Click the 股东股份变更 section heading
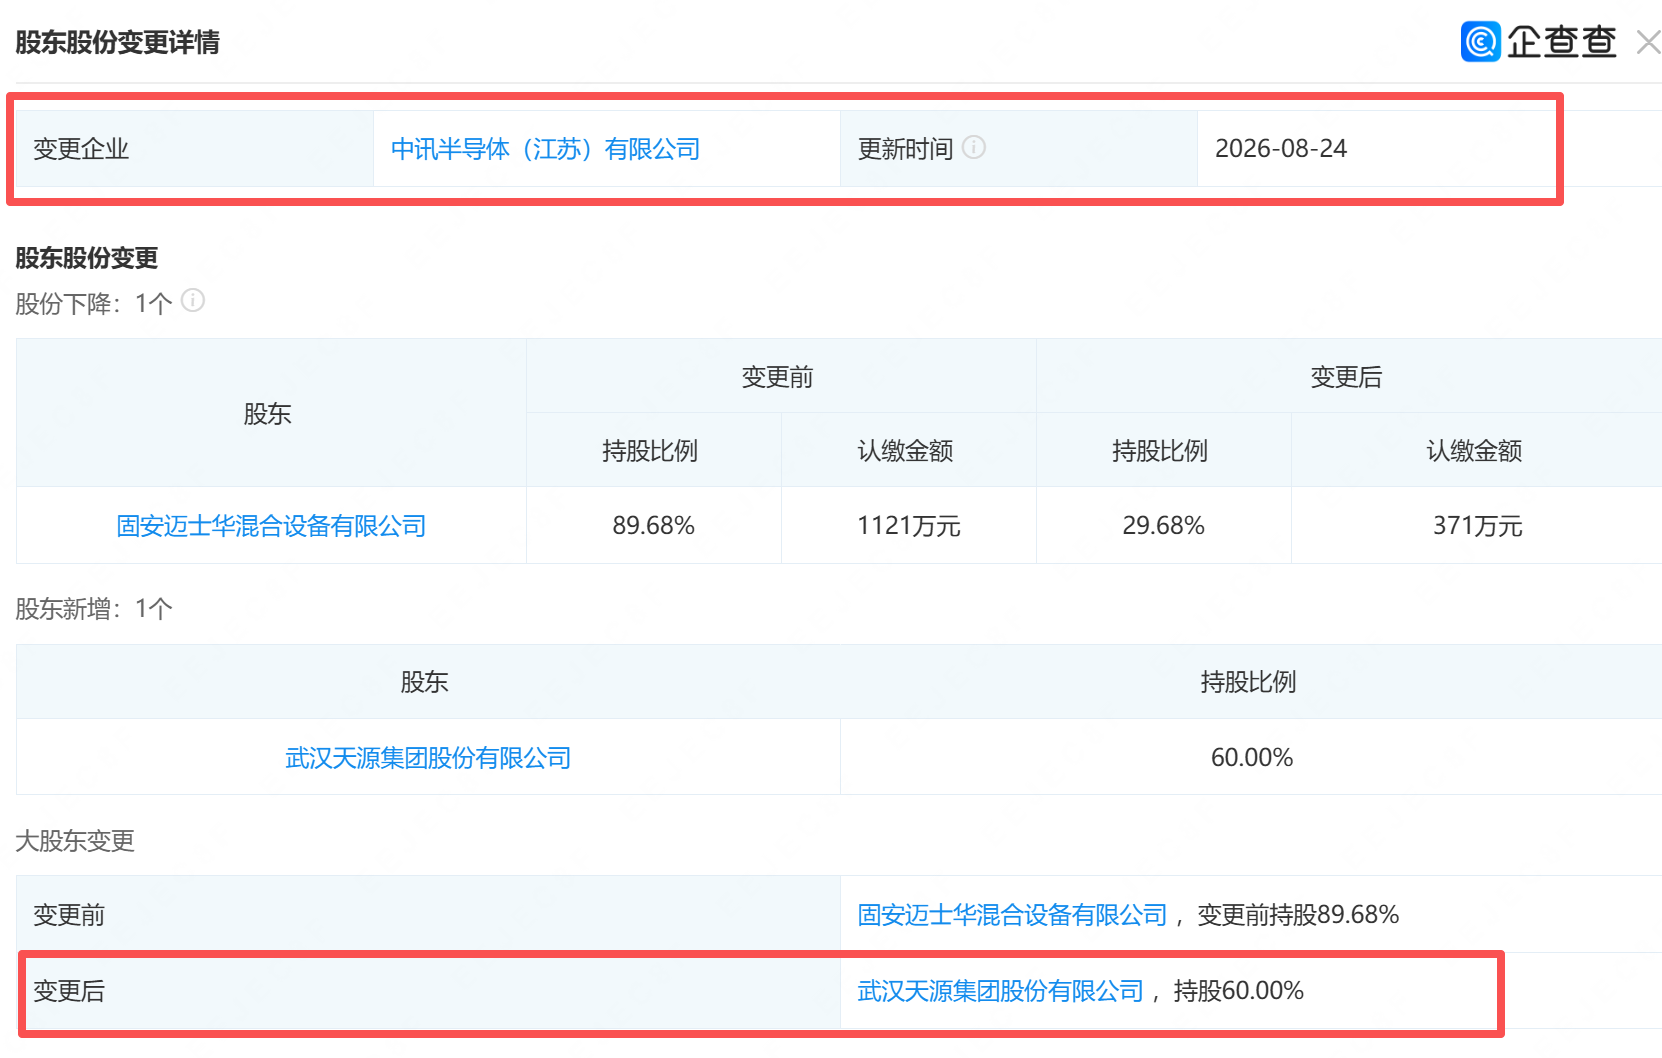This screenshot has height=1058, width=1662. click(x=87, y=258)
